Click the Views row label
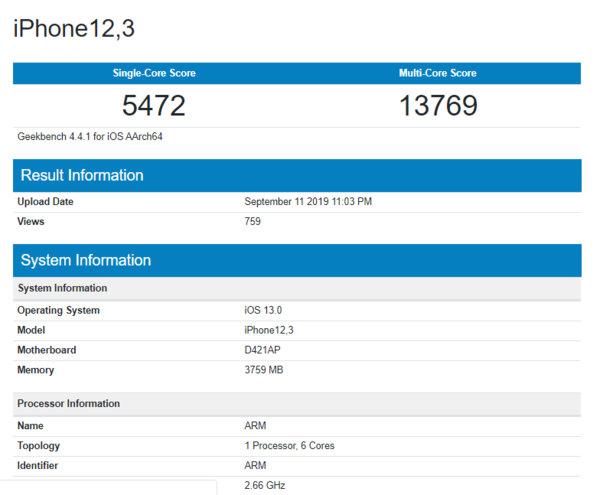 [x=31, y=221]
